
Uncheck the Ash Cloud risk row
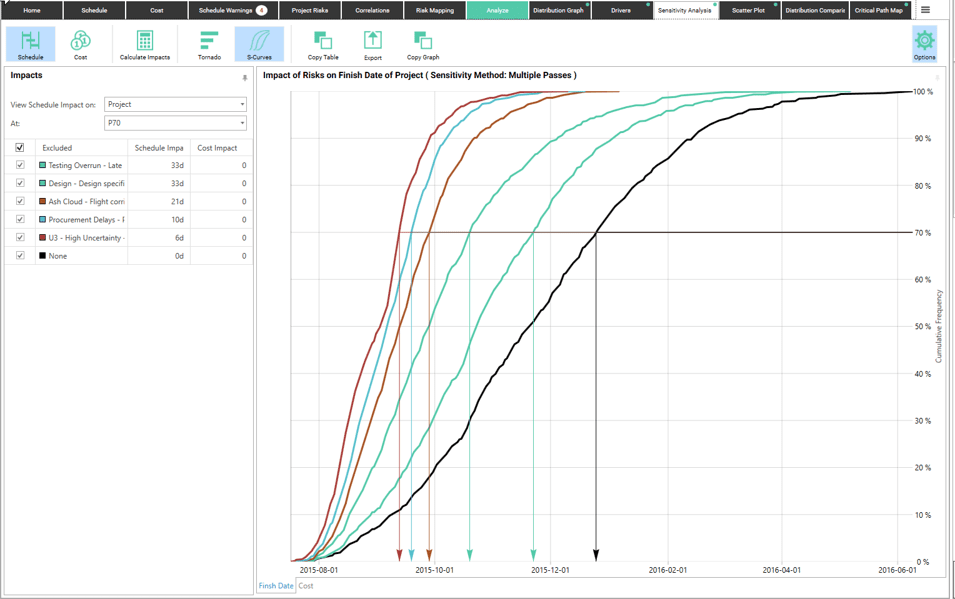point(18,201)
